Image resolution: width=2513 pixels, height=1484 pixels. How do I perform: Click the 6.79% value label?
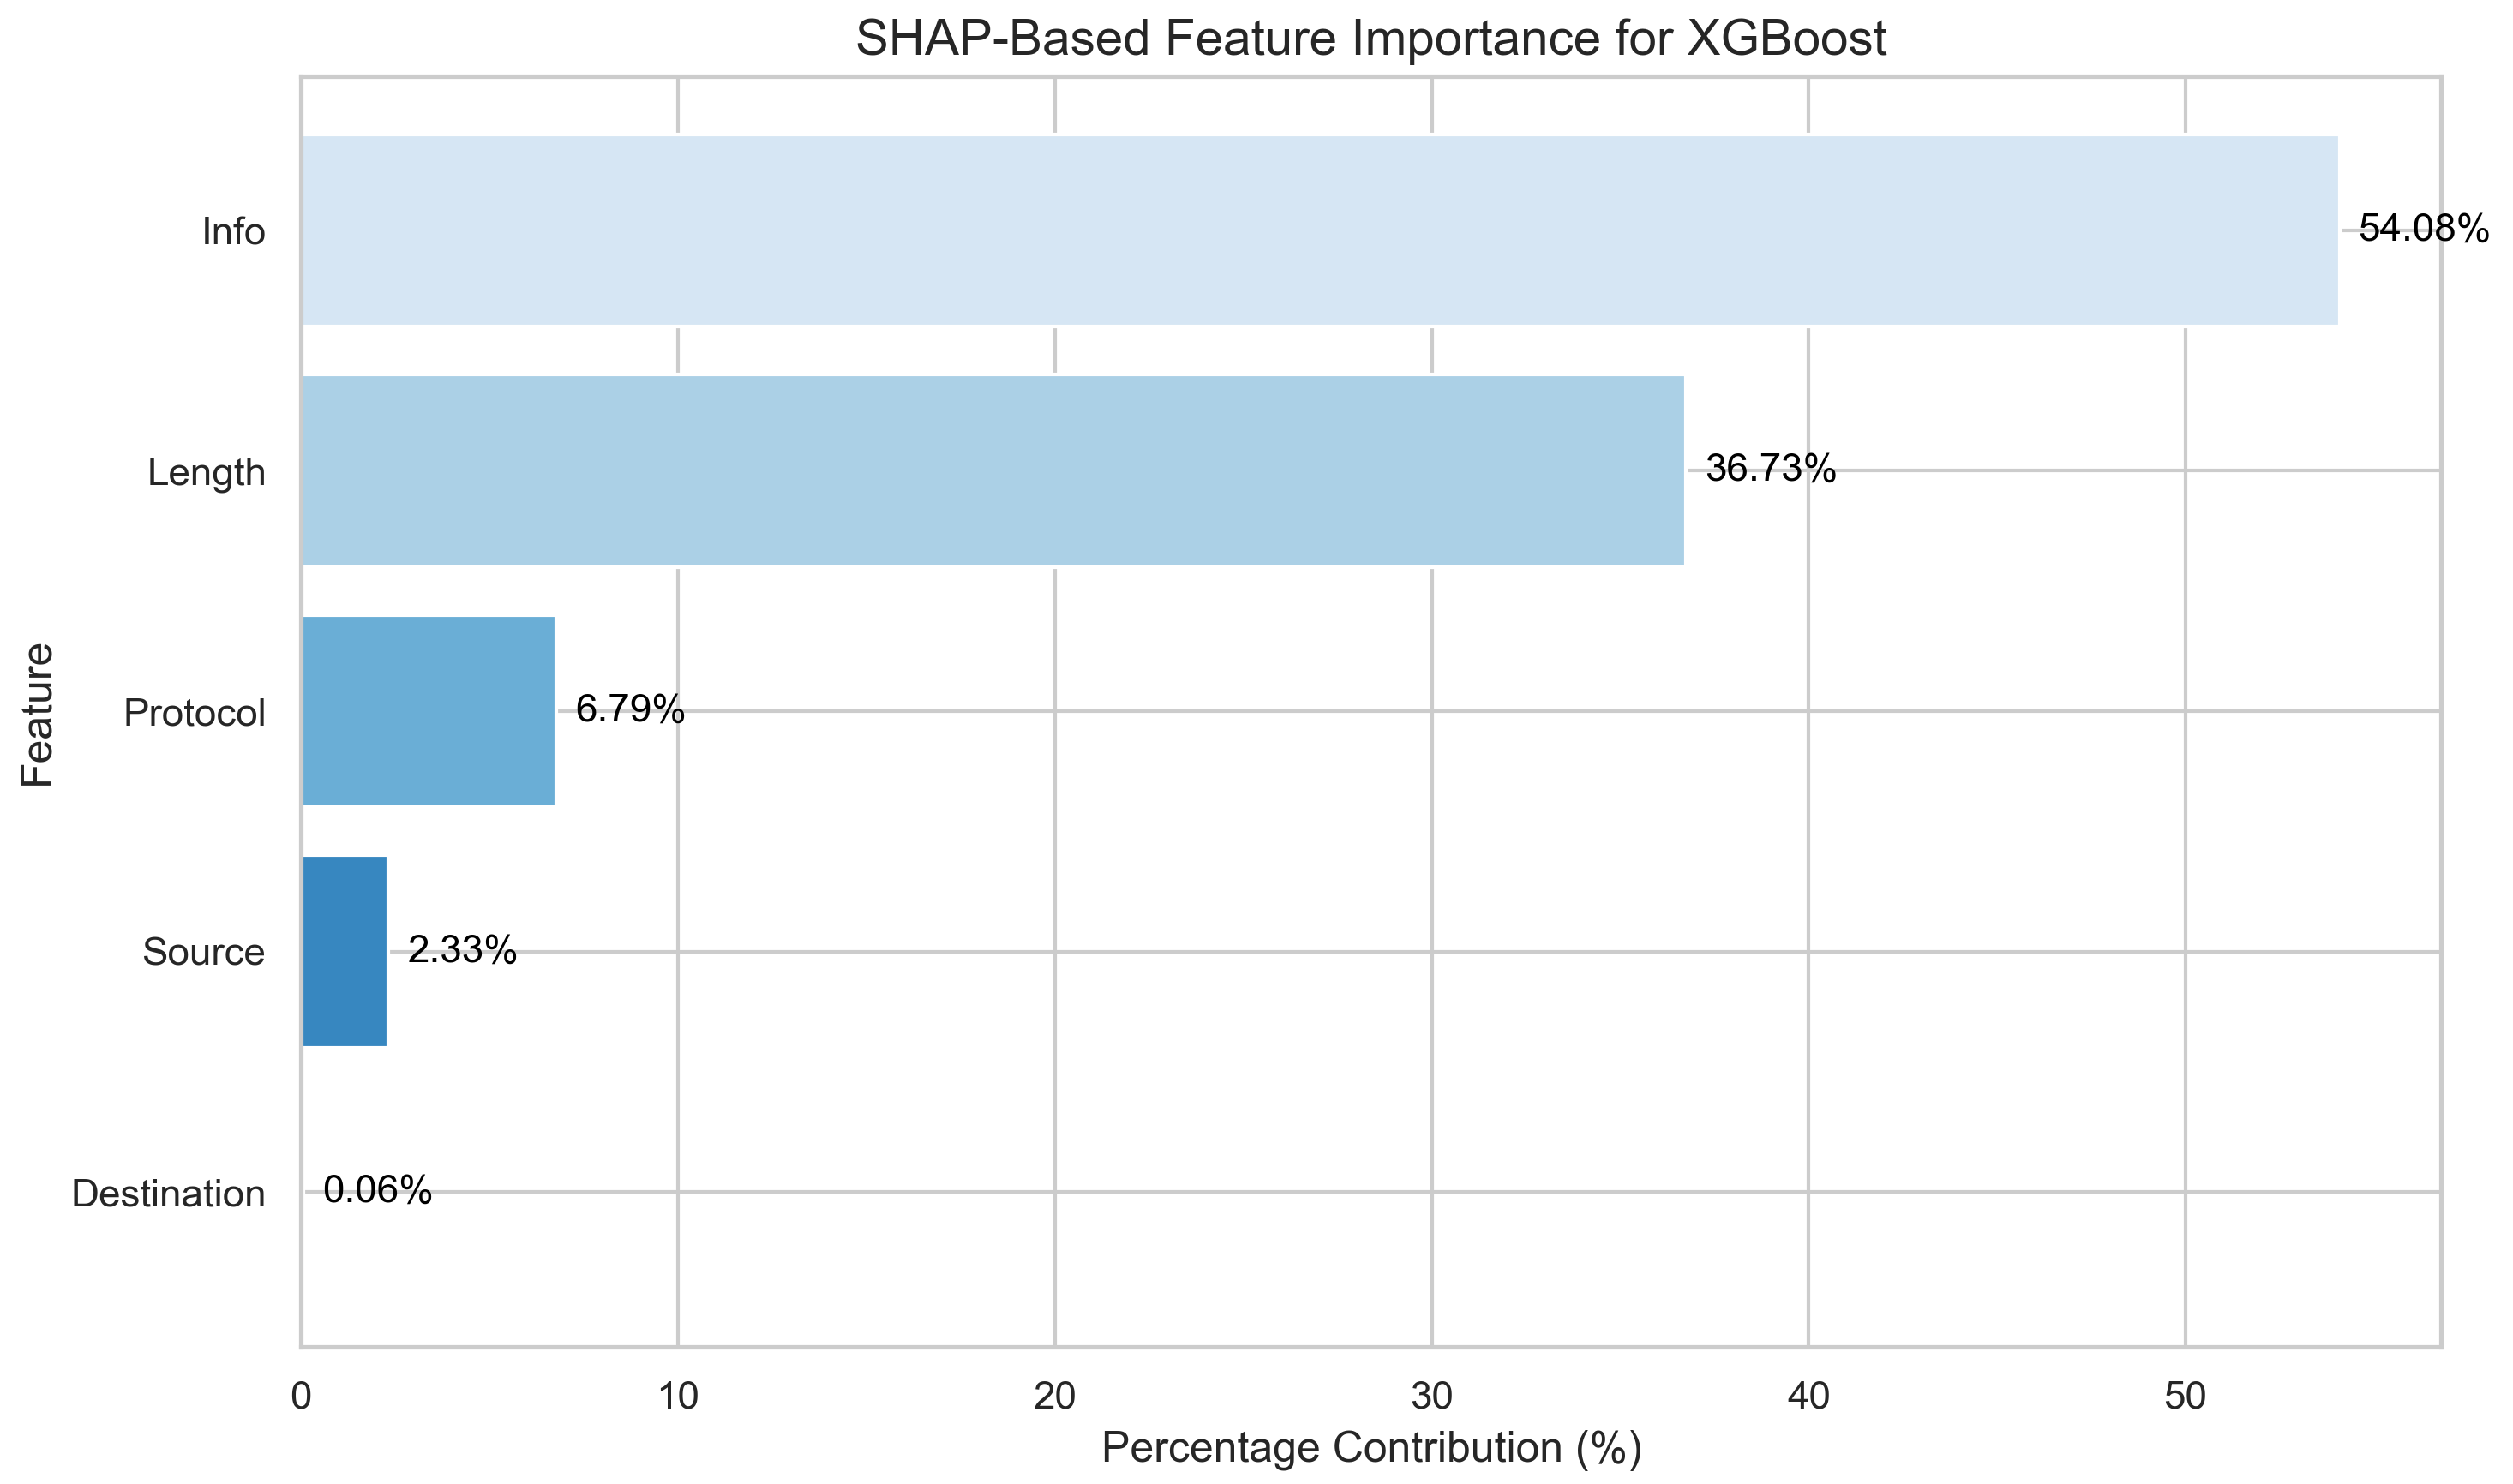pyautogui.click(x=630, y=710)
